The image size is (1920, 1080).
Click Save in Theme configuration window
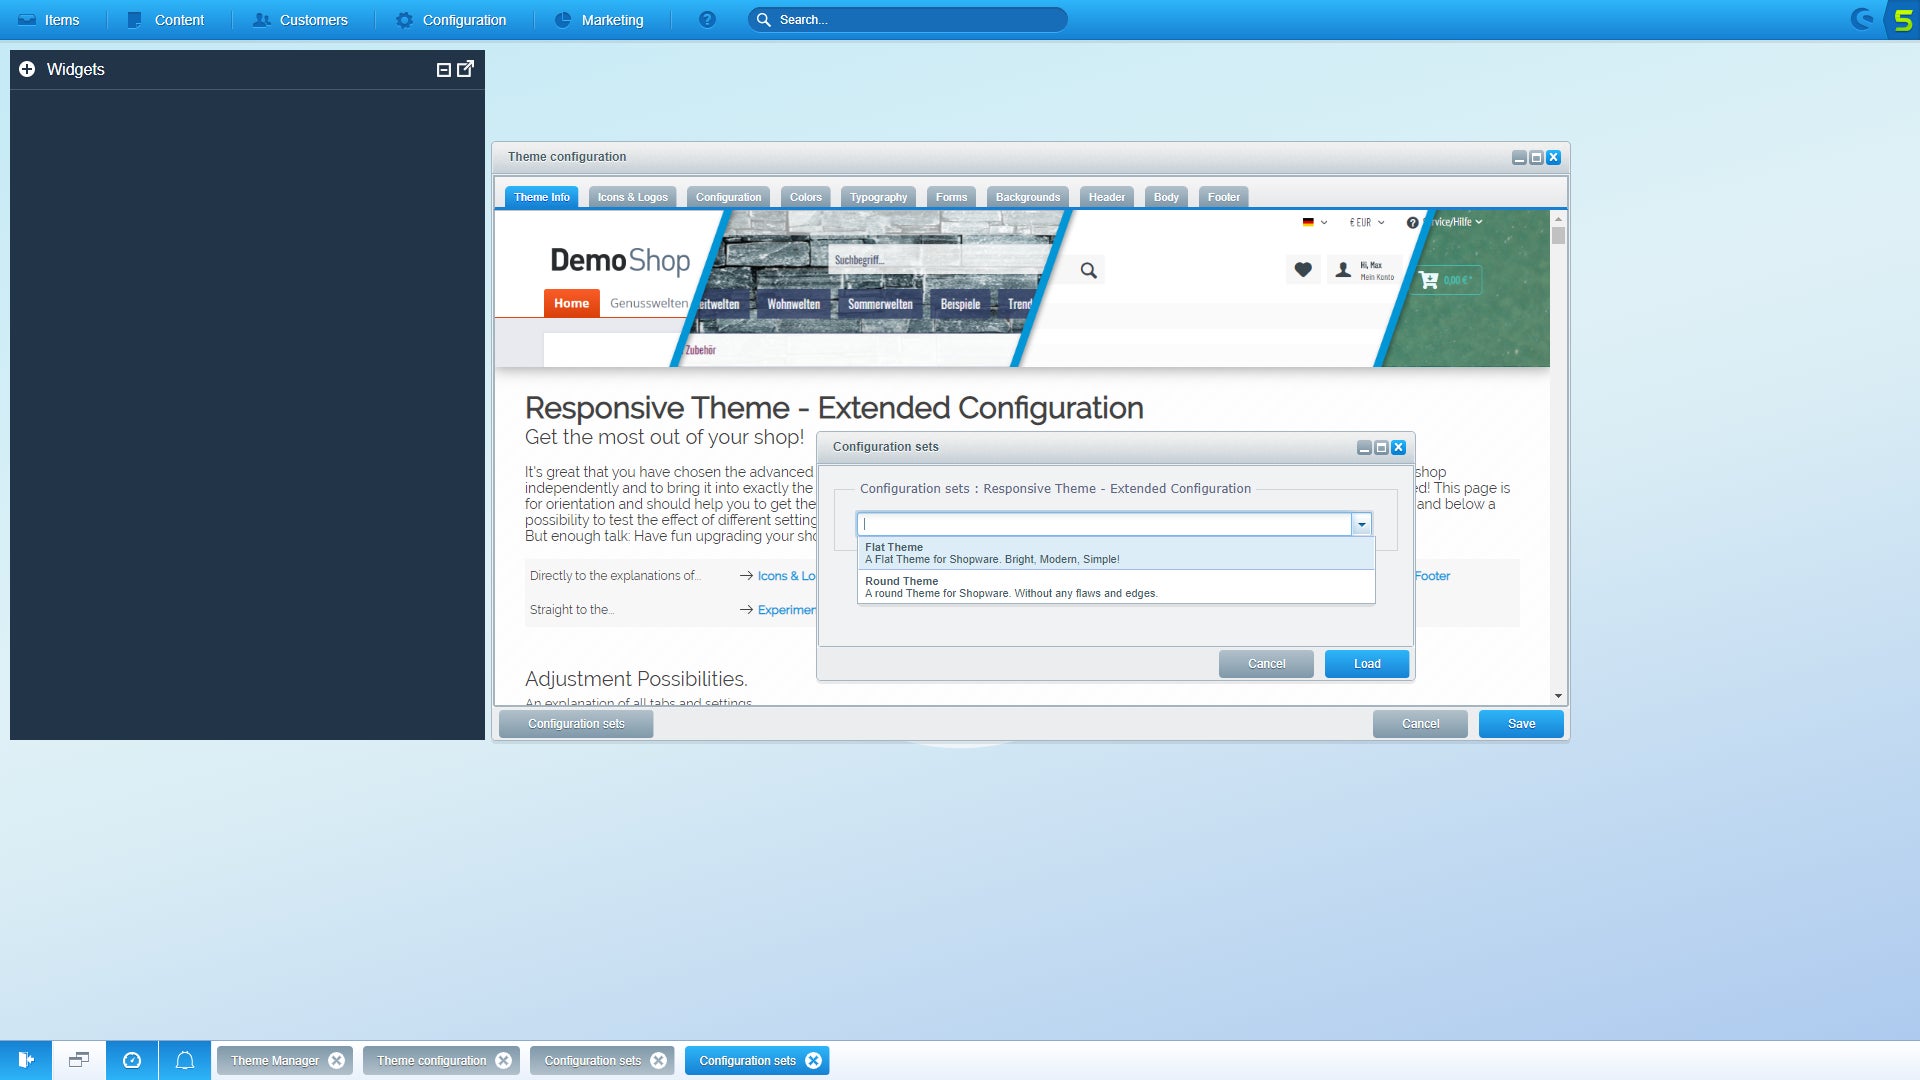coord(1521,724)
